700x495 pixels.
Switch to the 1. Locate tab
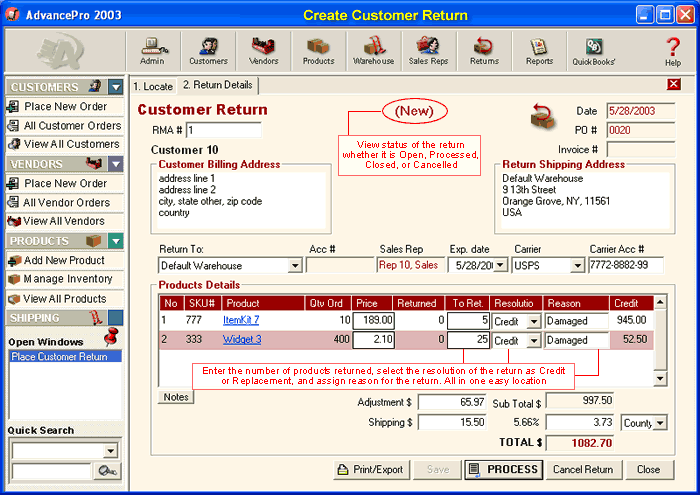pyautogui.click(x=153, y=86)
